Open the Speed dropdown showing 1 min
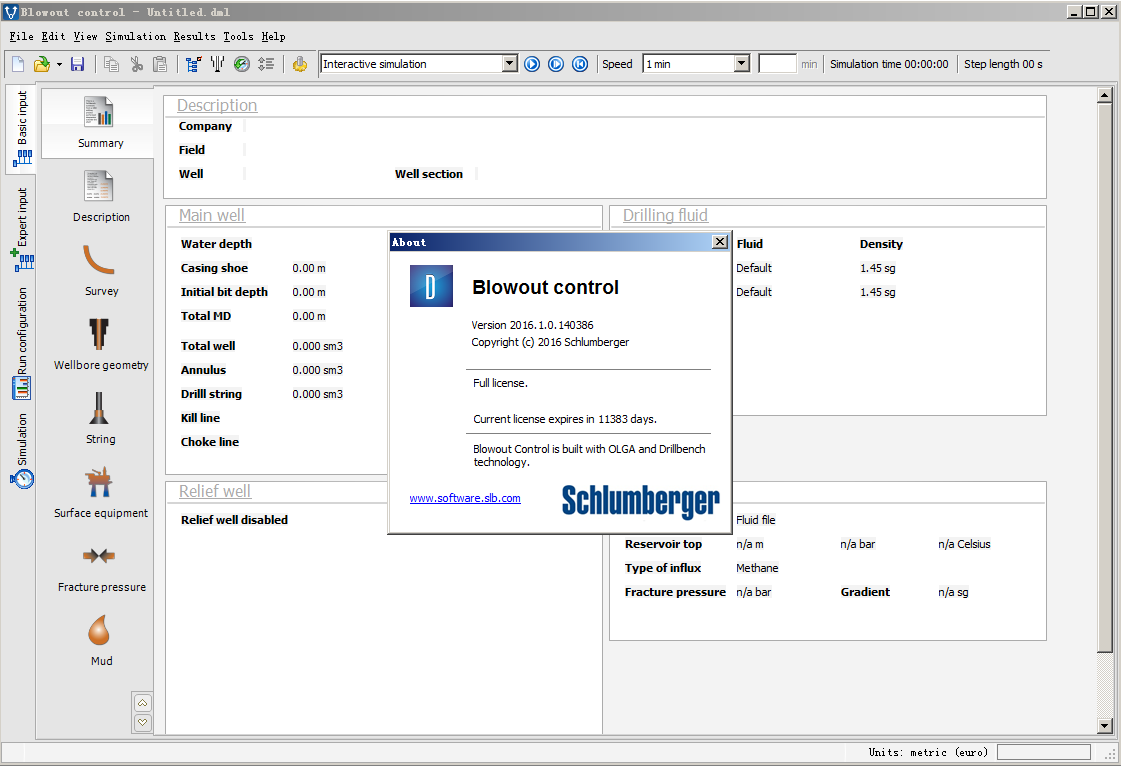The width and height of the screenshot is (1121, 766). point(741,64)
